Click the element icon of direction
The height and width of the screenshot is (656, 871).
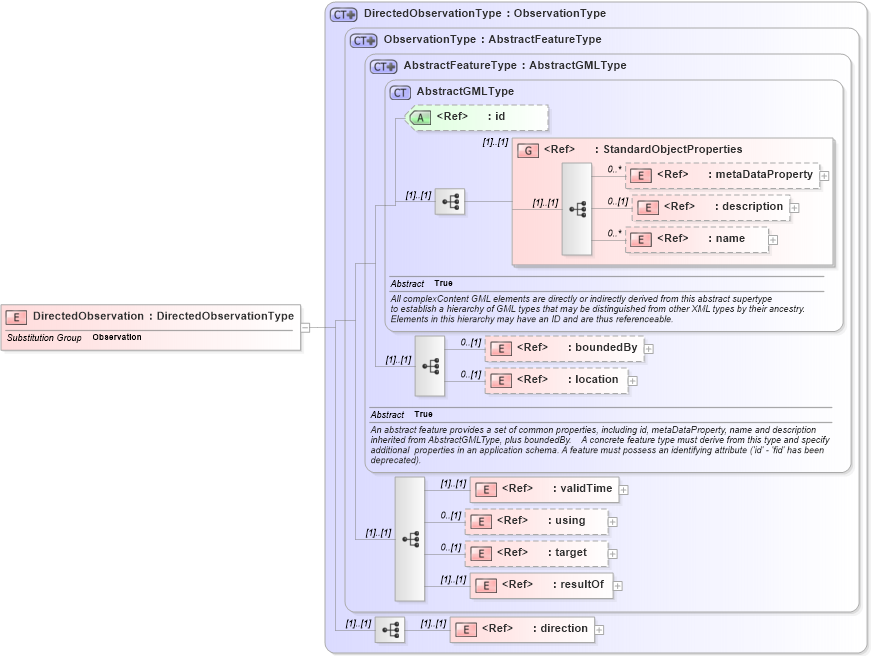pyautogui.click(x=465, y=629)
